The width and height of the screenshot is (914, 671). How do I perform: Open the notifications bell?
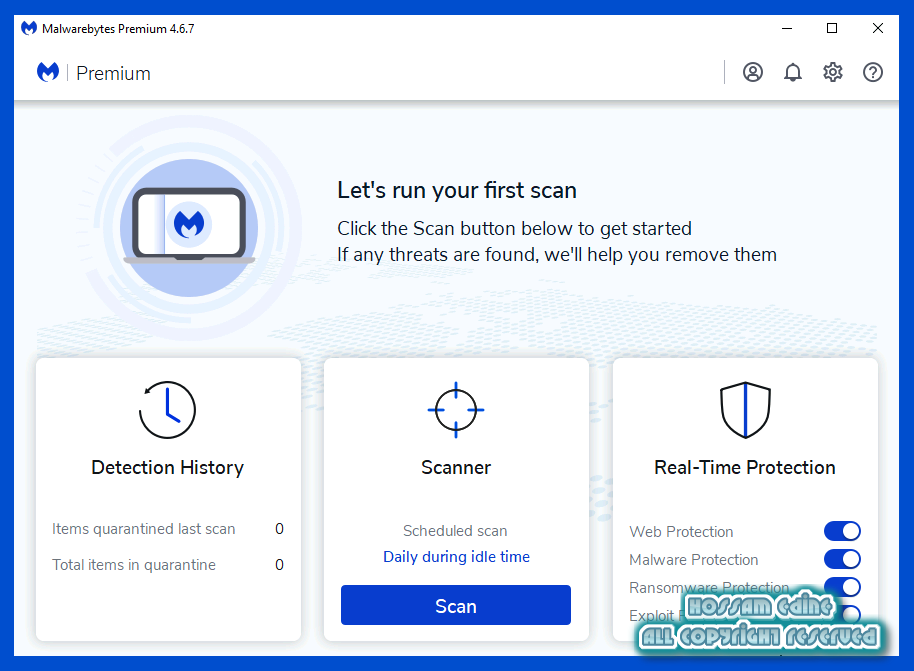click(x=792, y=72)
